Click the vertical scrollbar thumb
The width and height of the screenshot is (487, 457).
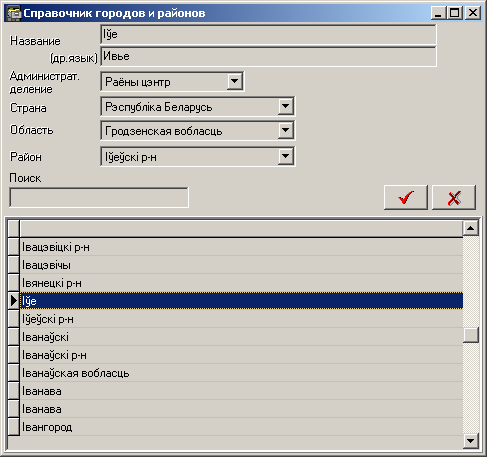pyautogui.click(x=471, y=335)
